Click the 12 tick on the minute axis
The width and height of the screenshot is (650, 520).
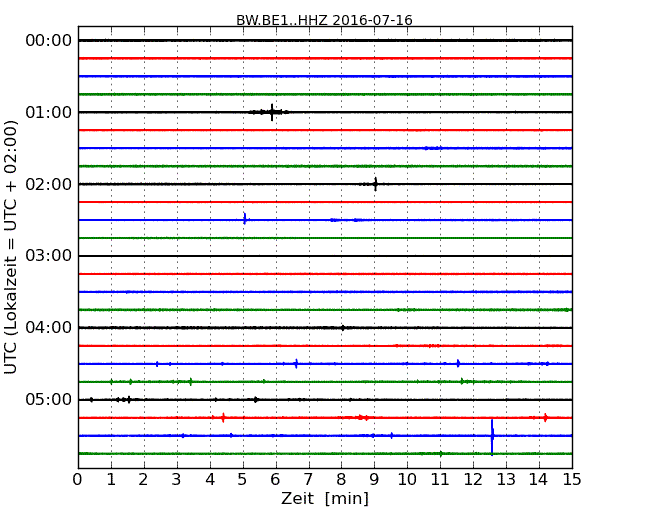pos(473,480)
